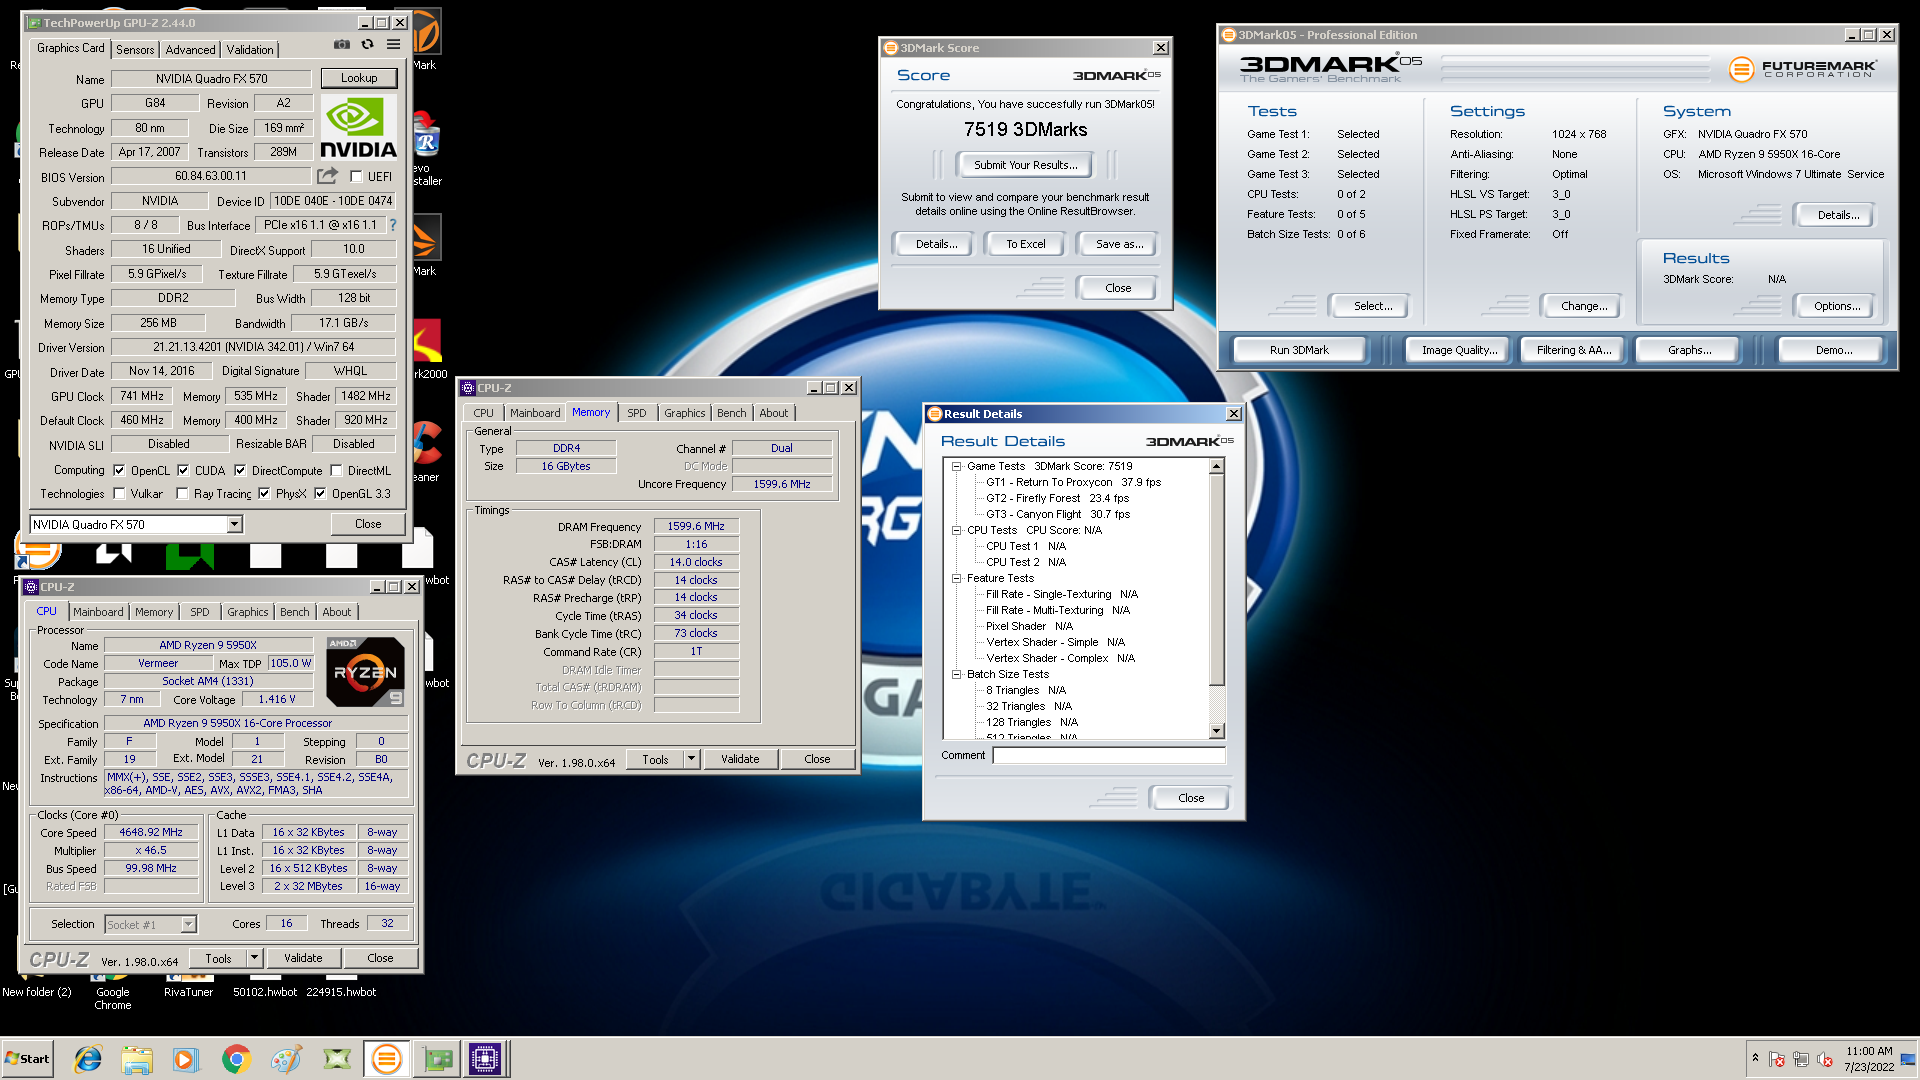
Task: Toggle the PhysX checkbox
Action: pos(264,493)
